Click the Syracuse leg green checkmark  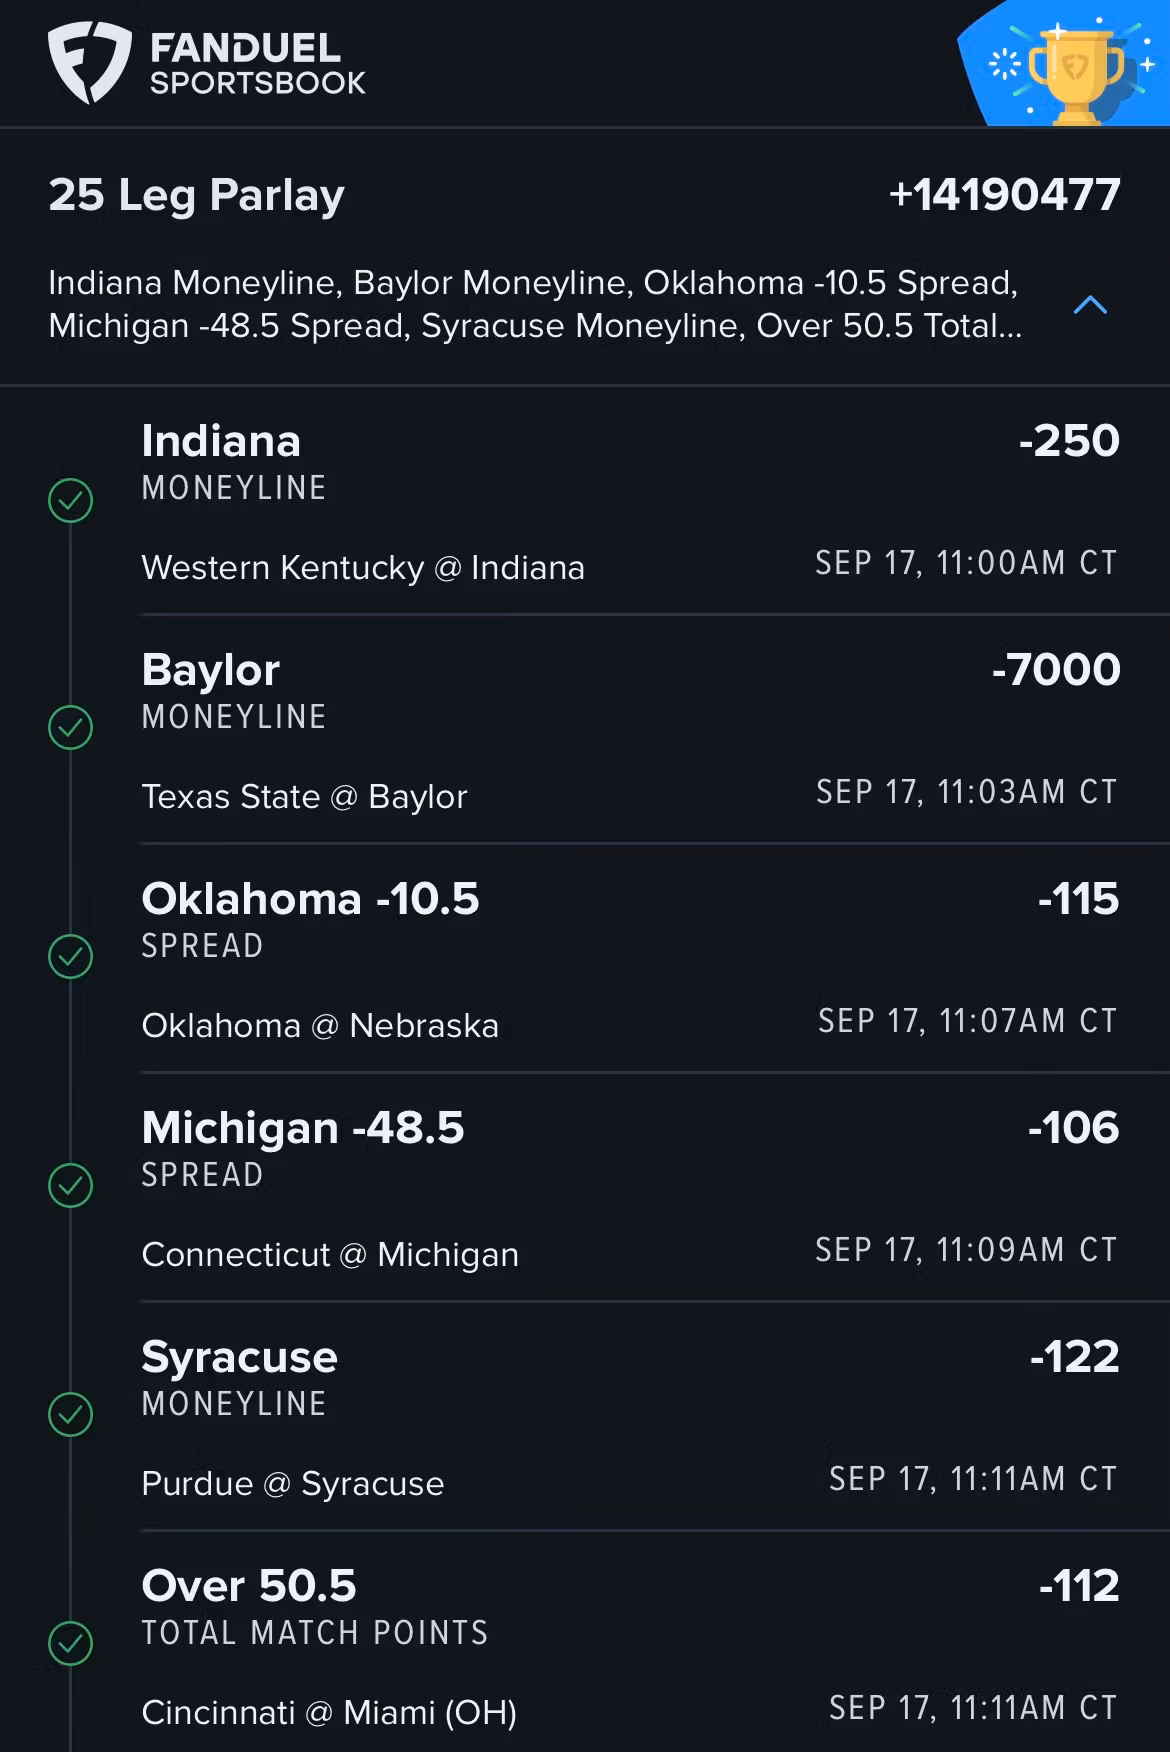coord(70,1415)
